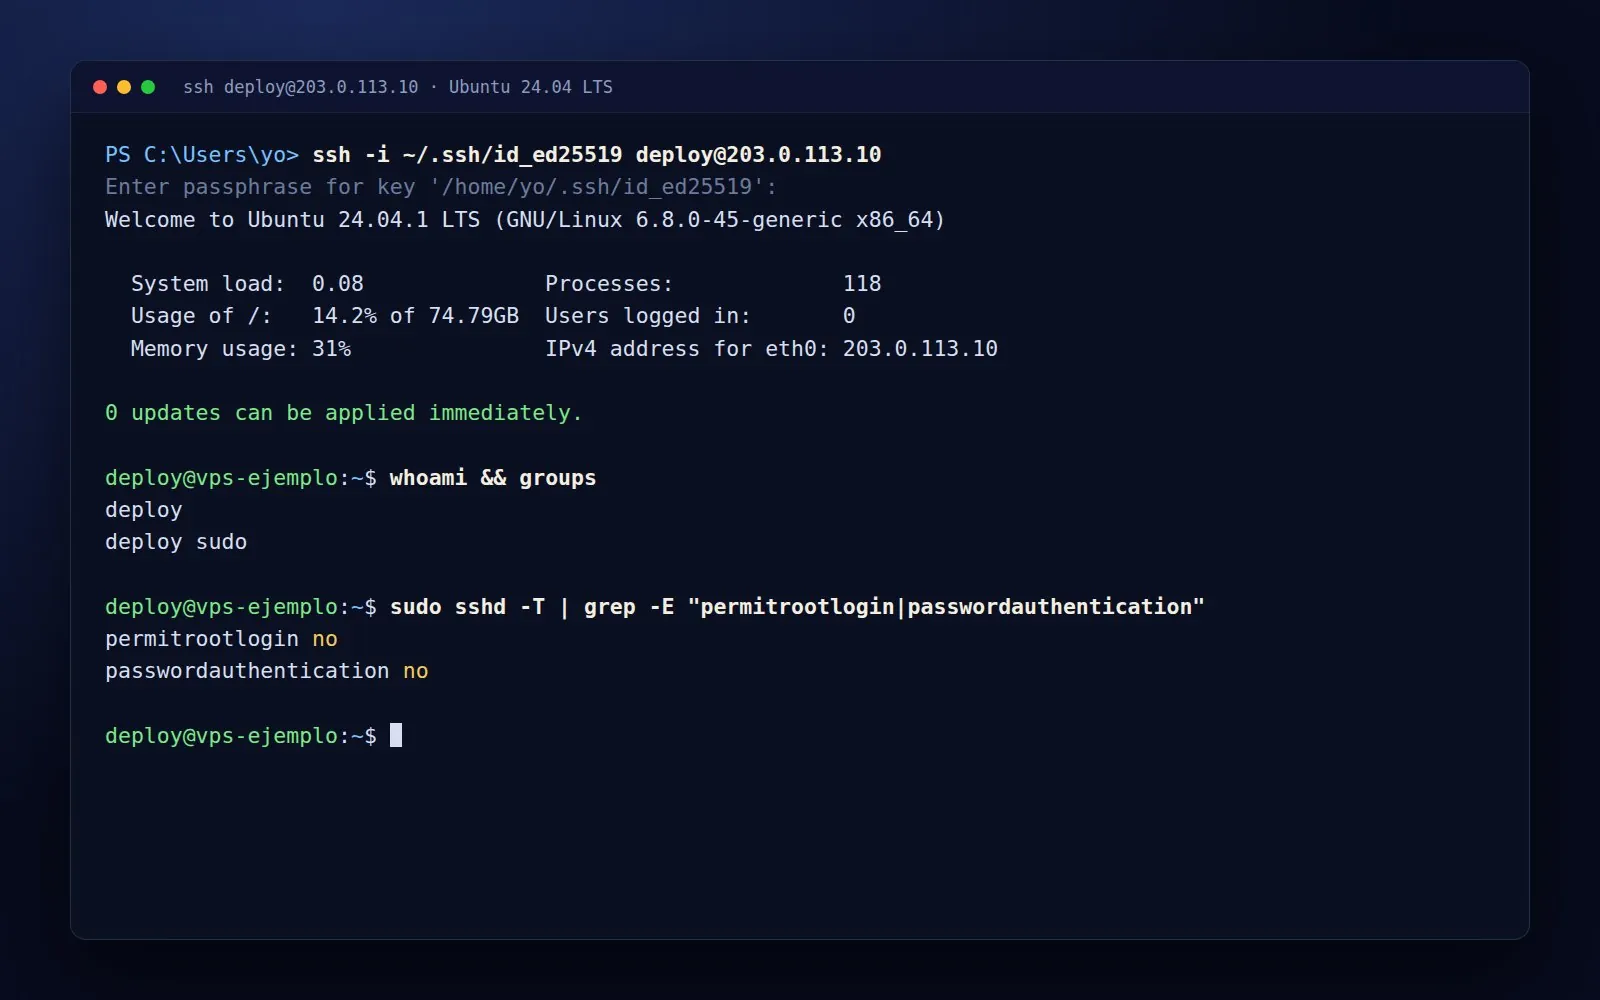Click the 'whoami && groups' command
1600x1000 pixels.
pos(493,478)
